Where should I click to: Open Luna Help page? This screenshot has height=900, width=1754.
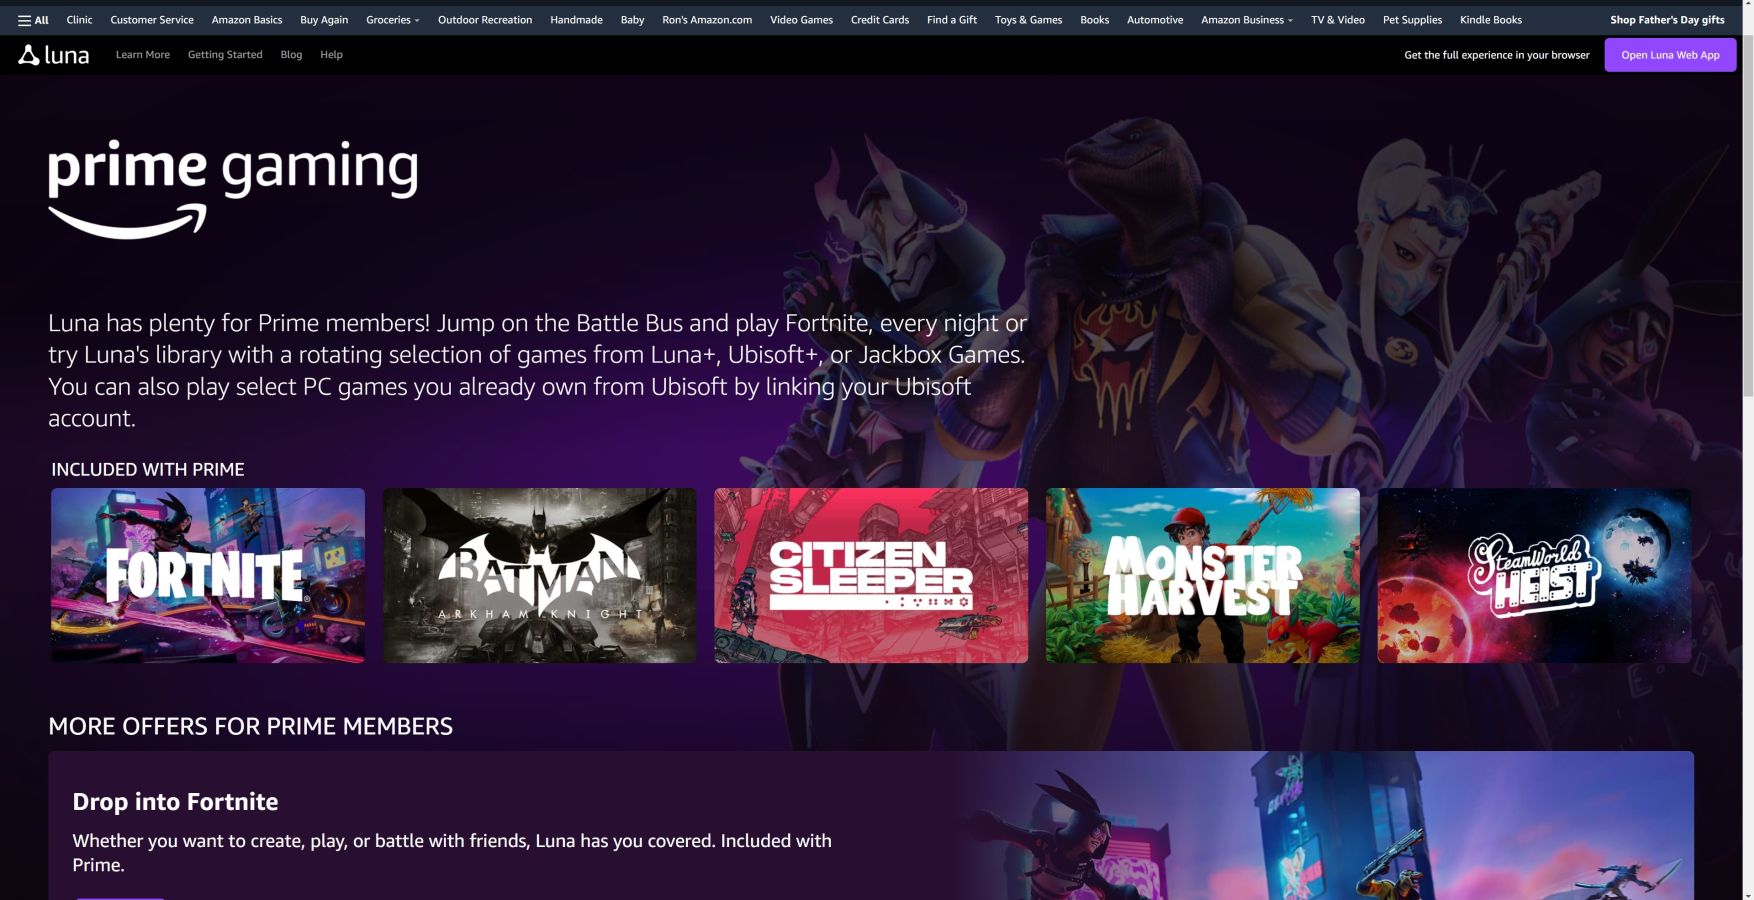point(331,55)
